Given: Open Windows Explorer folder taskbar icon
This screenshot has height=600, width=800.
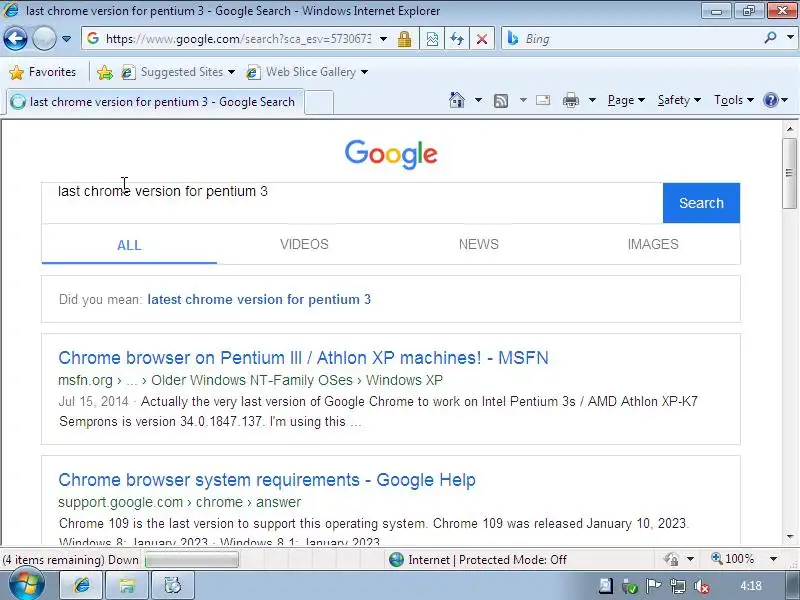Looking at the screenshot, I should click(x=127, y=585).
